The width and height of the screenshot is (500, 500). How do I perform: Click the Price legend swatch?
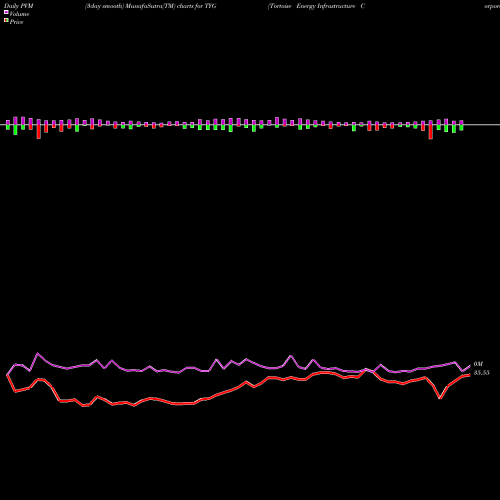tap(6, 21)
